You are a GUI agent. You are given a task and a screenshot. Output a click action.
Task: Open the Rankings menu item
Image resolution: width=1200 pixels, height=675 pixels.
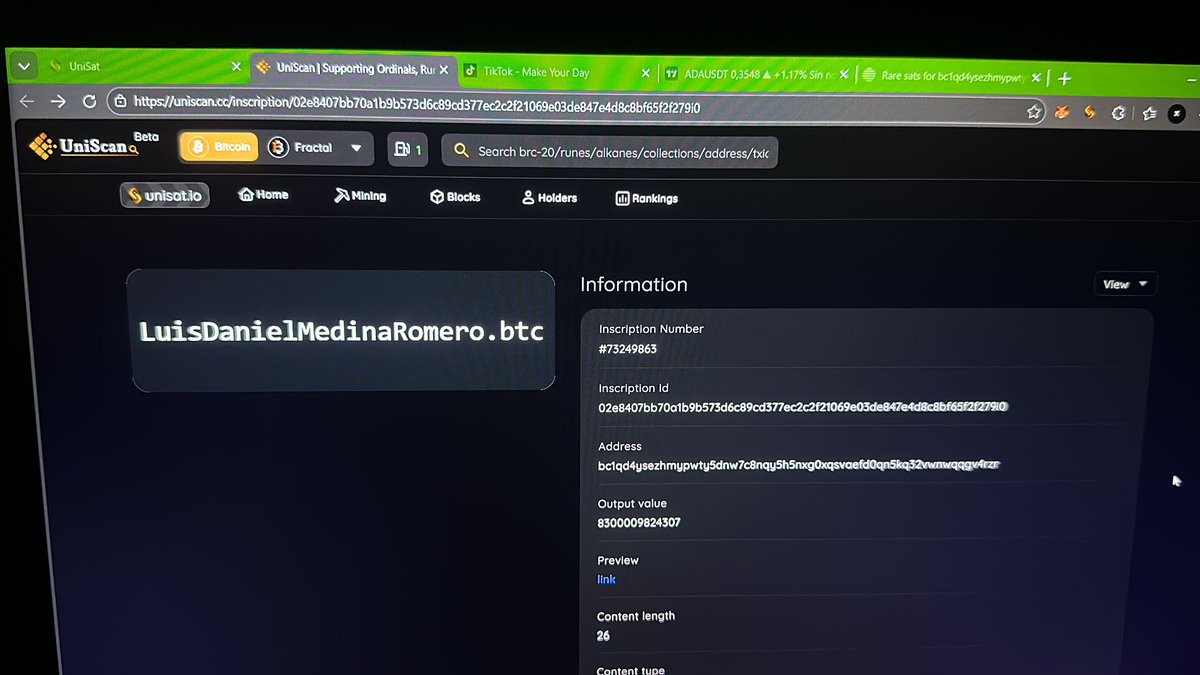(647, 199)
